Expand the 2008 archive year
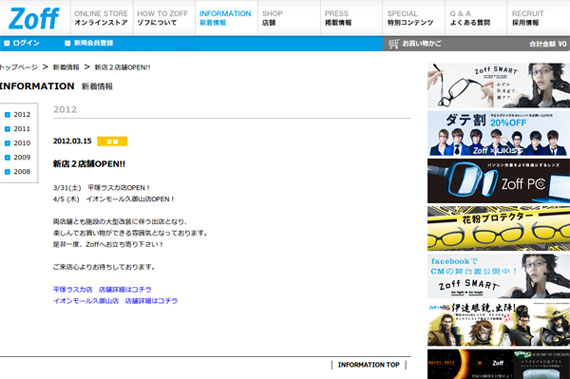Image resolution: width=570 pixels, height=379 pixels. coord(17,172)
